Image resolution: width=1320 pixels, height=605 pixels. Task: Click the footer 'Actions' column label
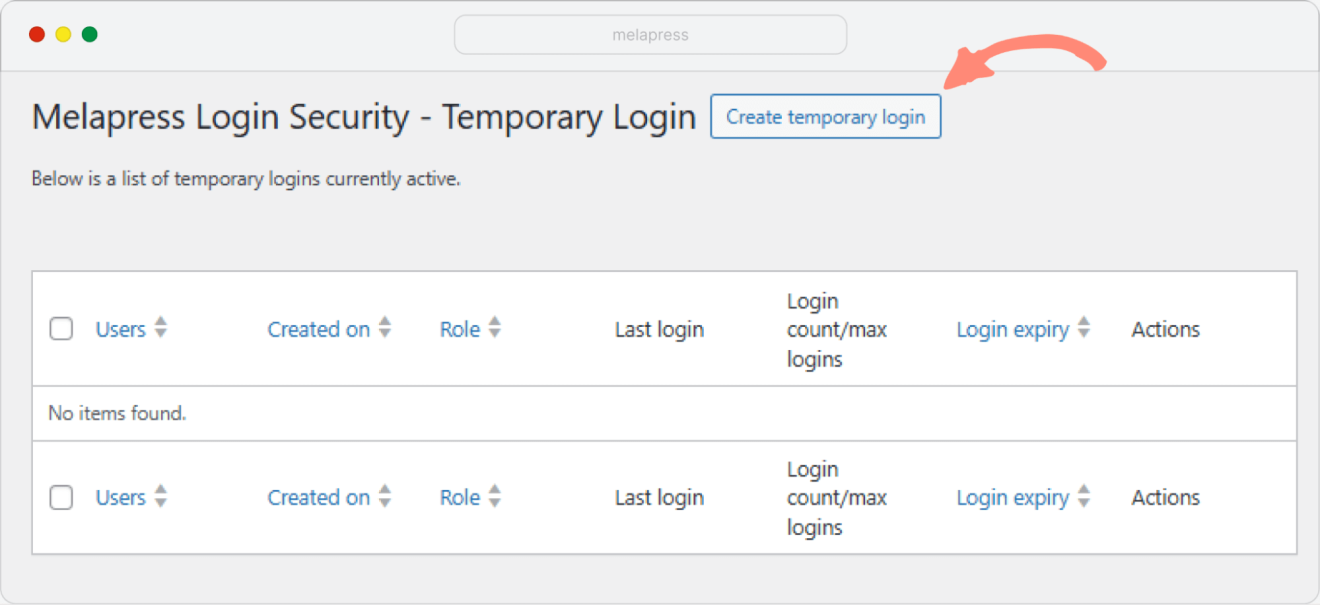tap(1165, 497)
